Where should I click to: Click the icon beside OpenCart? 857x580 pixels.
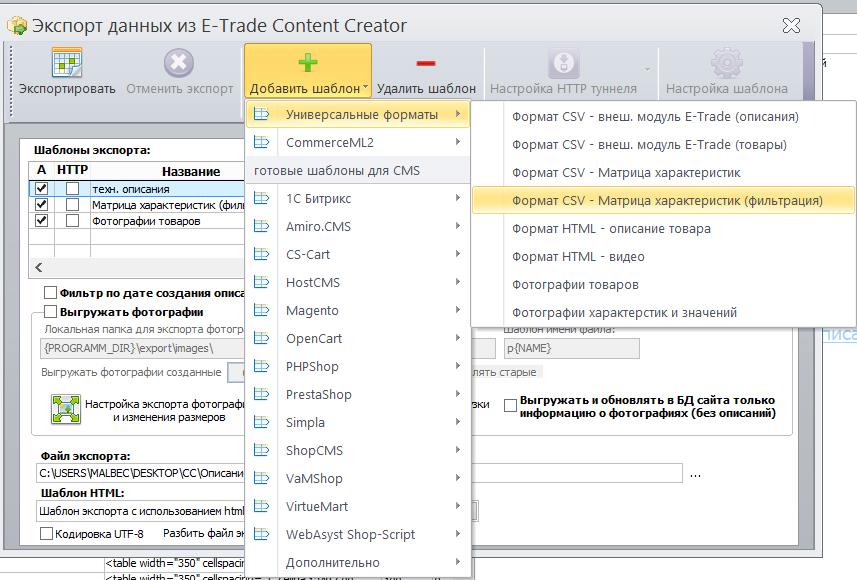point(262,338)
